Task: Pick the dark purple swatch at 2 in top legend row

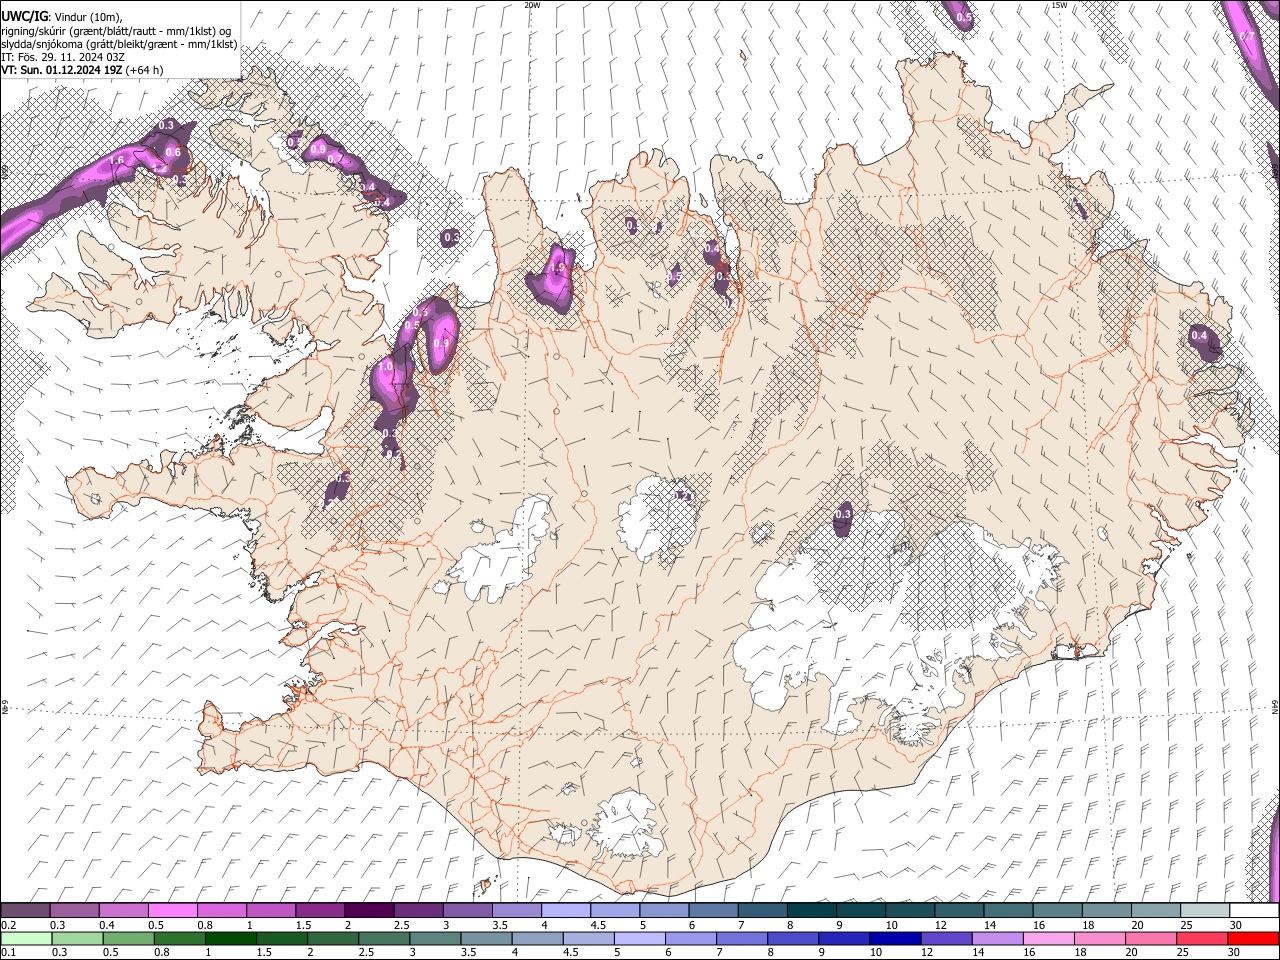Action: click(370, 910)
